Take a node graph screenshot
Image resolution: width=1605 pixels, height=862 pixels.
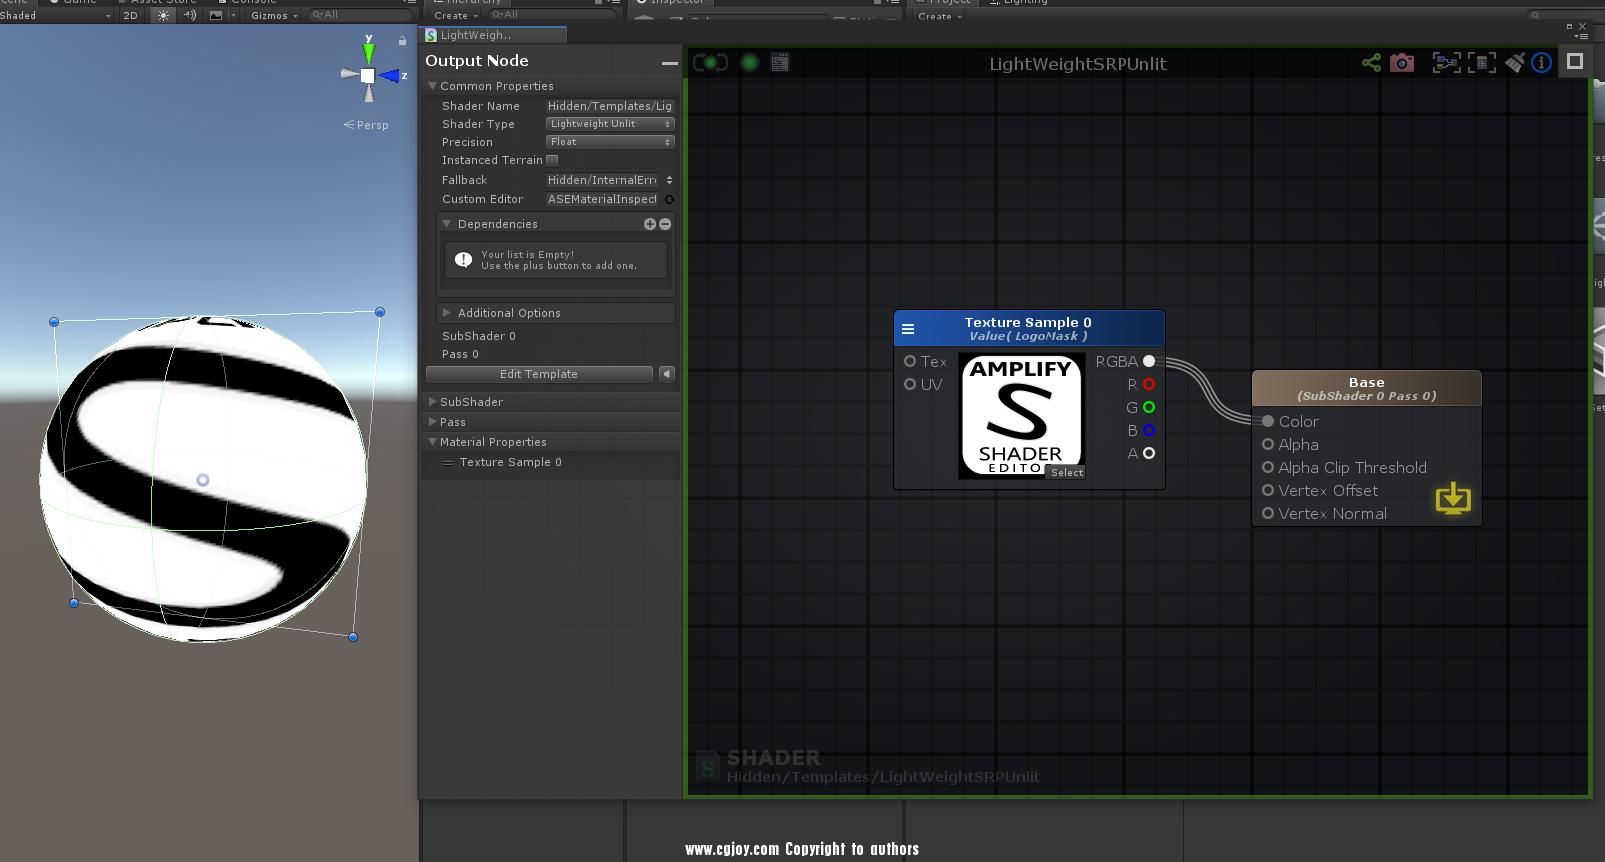pyautogui.click(x=1402, y=63)
